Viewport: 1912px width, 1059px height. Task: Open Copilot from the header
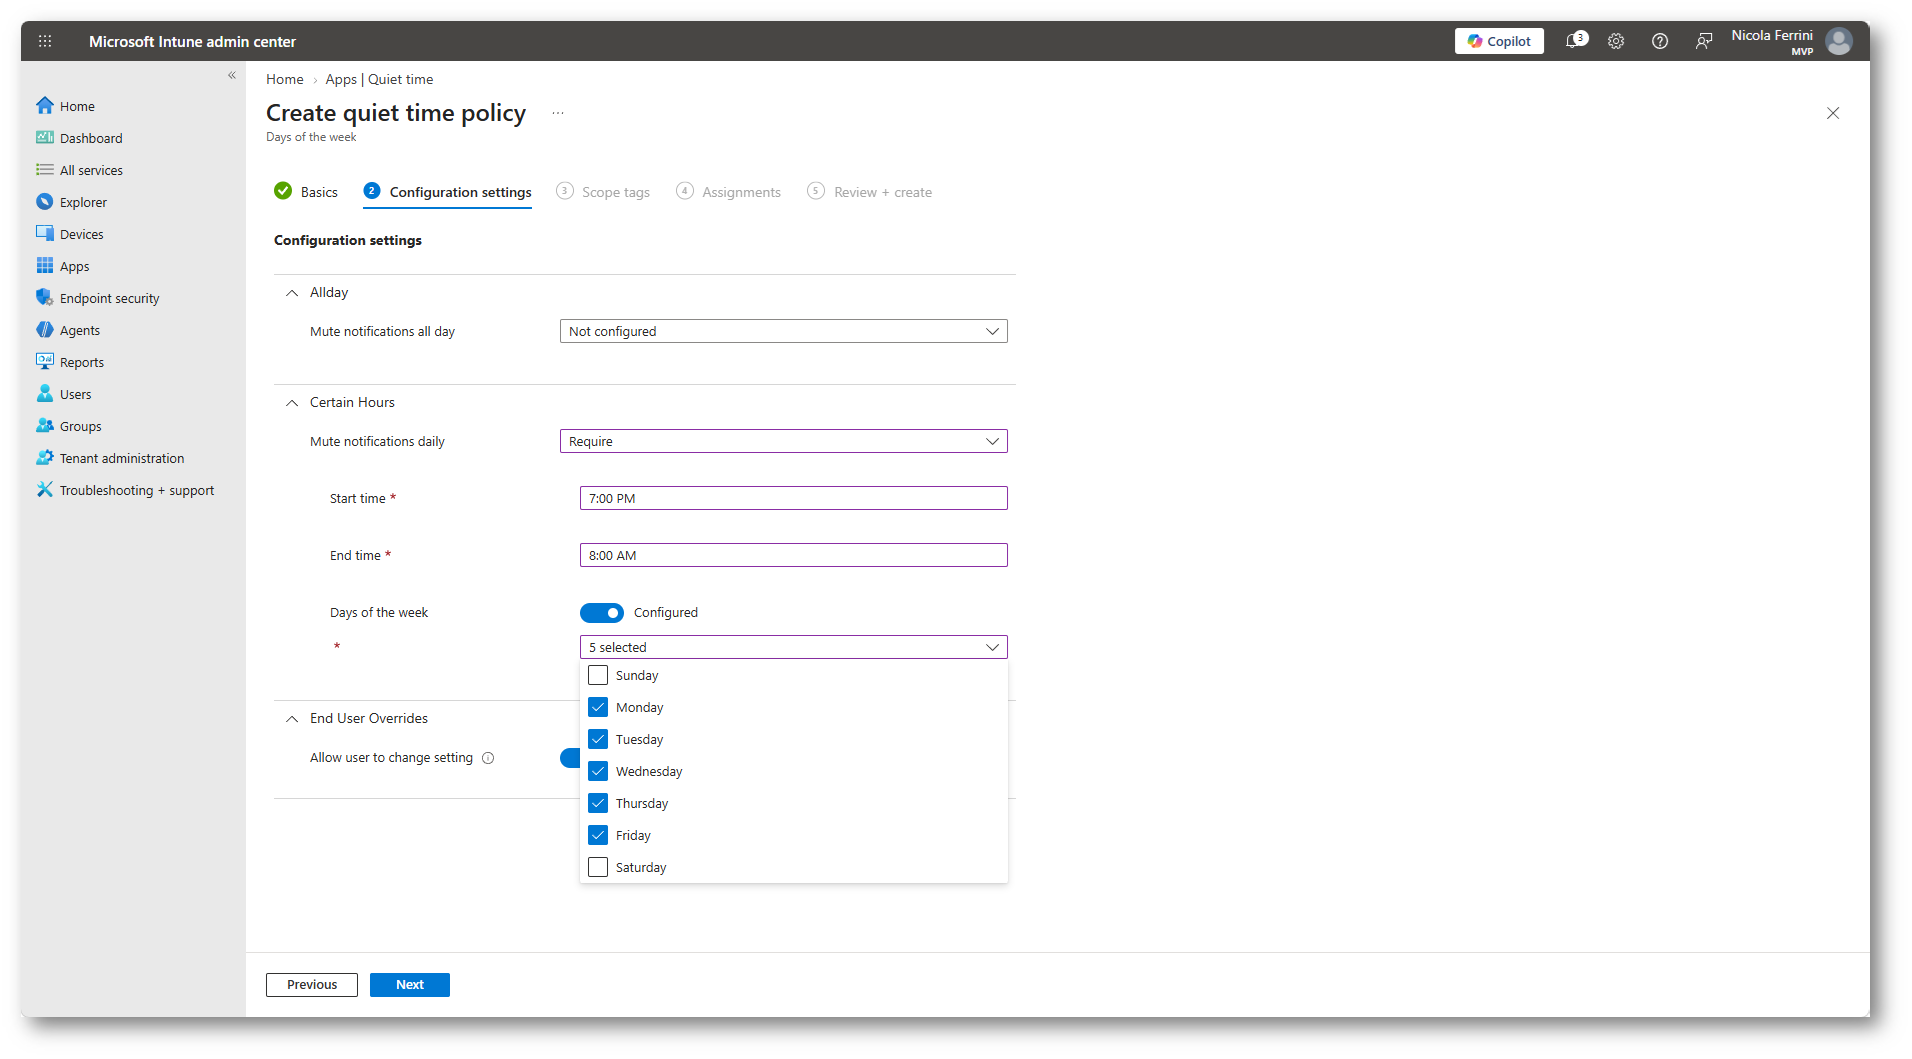click(1499, 41)
